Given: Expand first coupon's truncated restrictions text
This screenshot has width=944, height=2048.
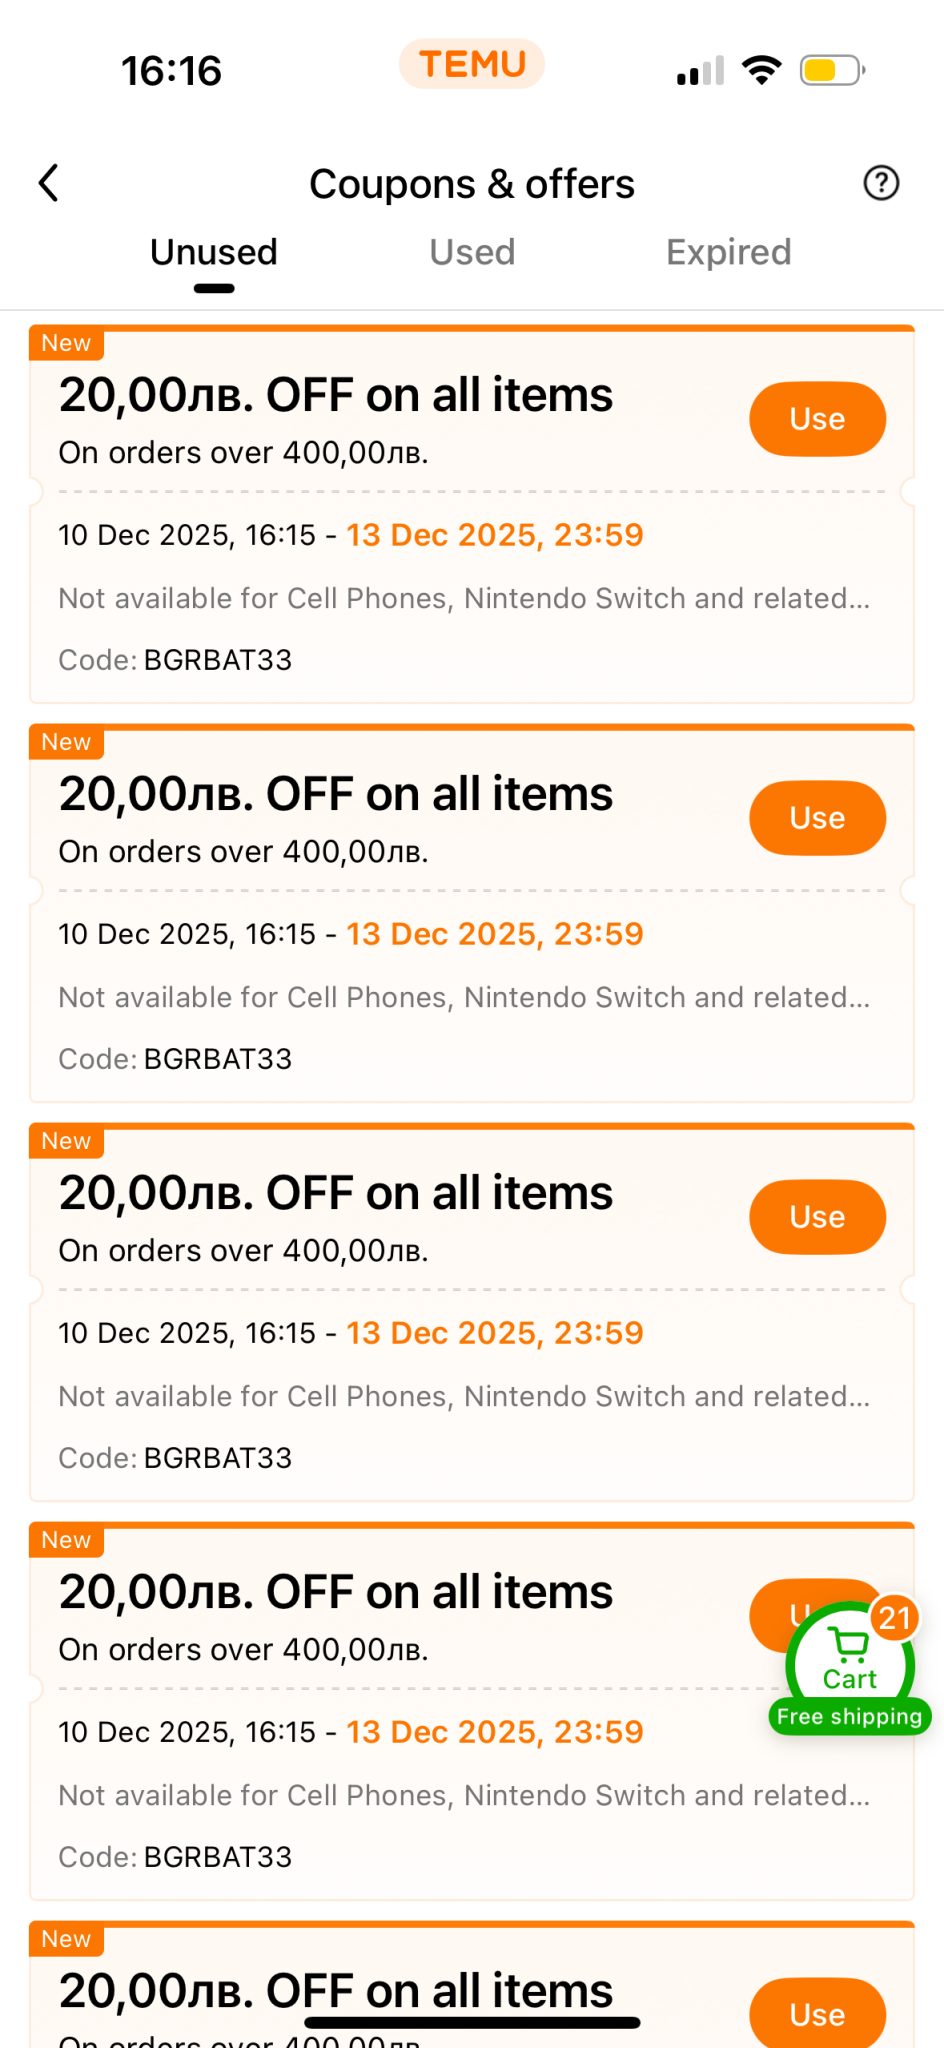Looking at the screenshot, I should [464, 598].
